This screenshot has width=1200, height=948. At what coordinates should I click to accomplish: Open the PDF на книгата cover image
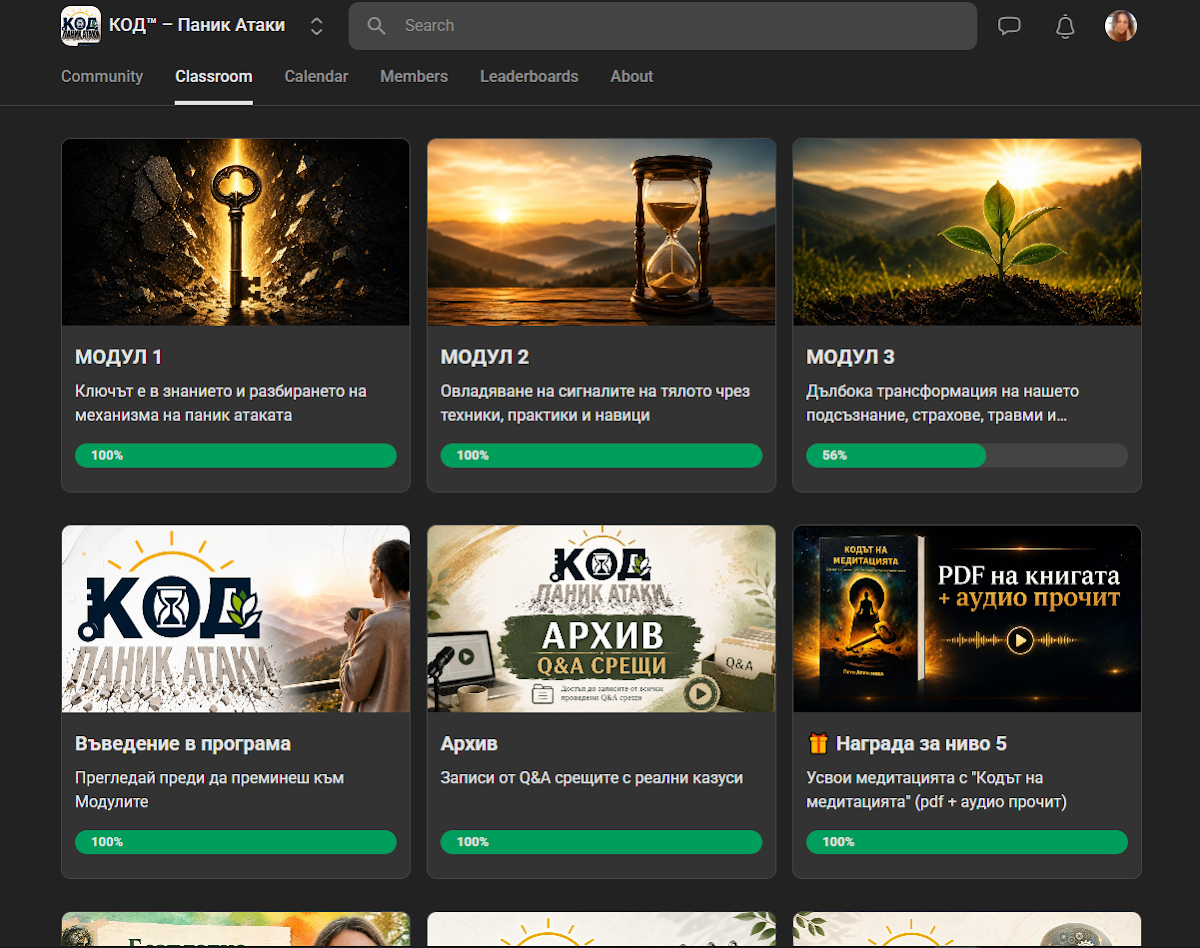pyautogui.click(x=967, y=619)
